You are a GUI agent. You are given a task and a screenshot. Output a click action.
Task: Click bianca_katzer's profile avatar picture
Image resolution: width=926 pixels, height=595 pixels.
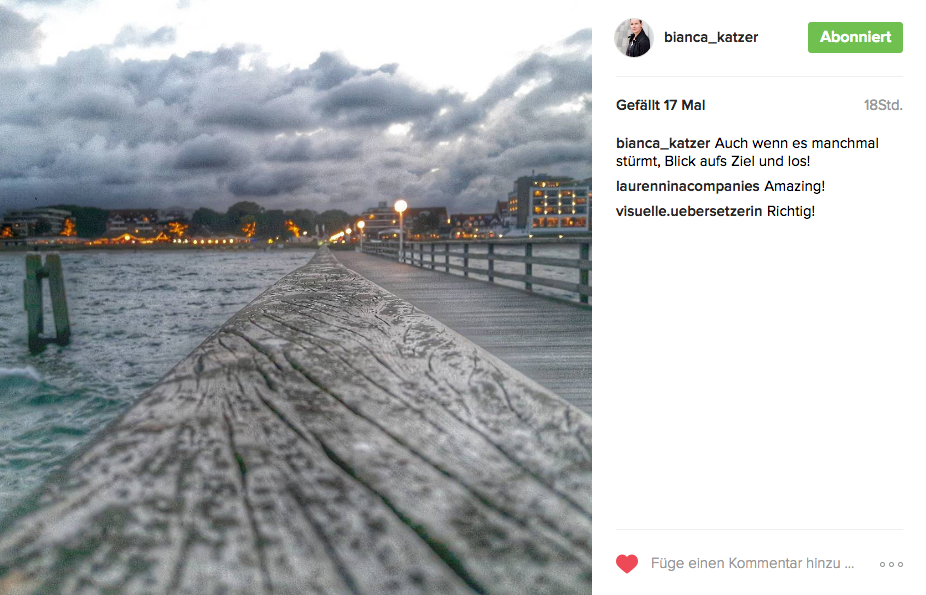[x=634, y=37]
